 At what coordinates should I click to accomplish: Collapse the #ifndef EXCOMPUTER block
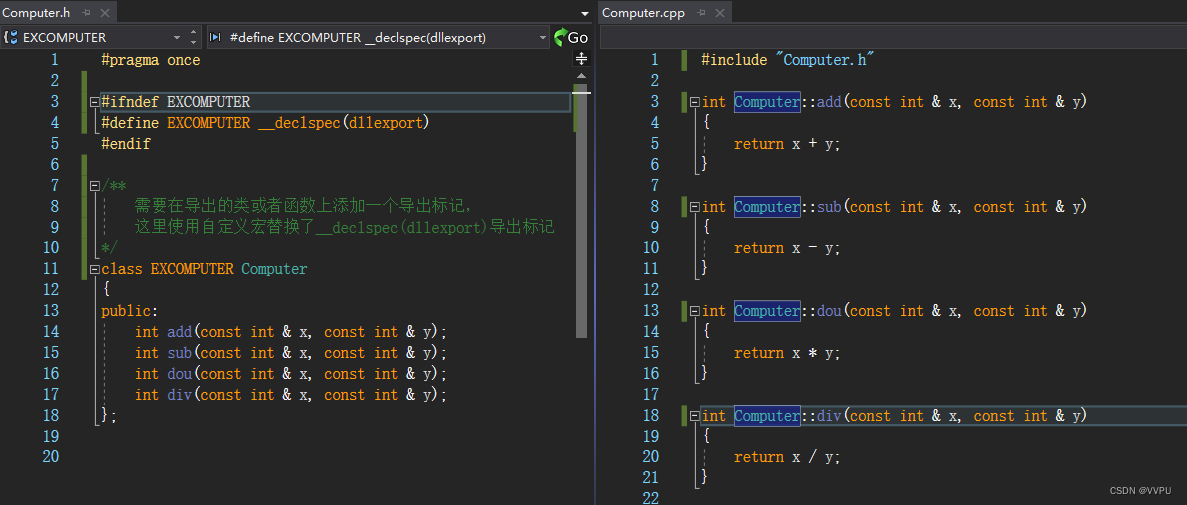[94, 101]
